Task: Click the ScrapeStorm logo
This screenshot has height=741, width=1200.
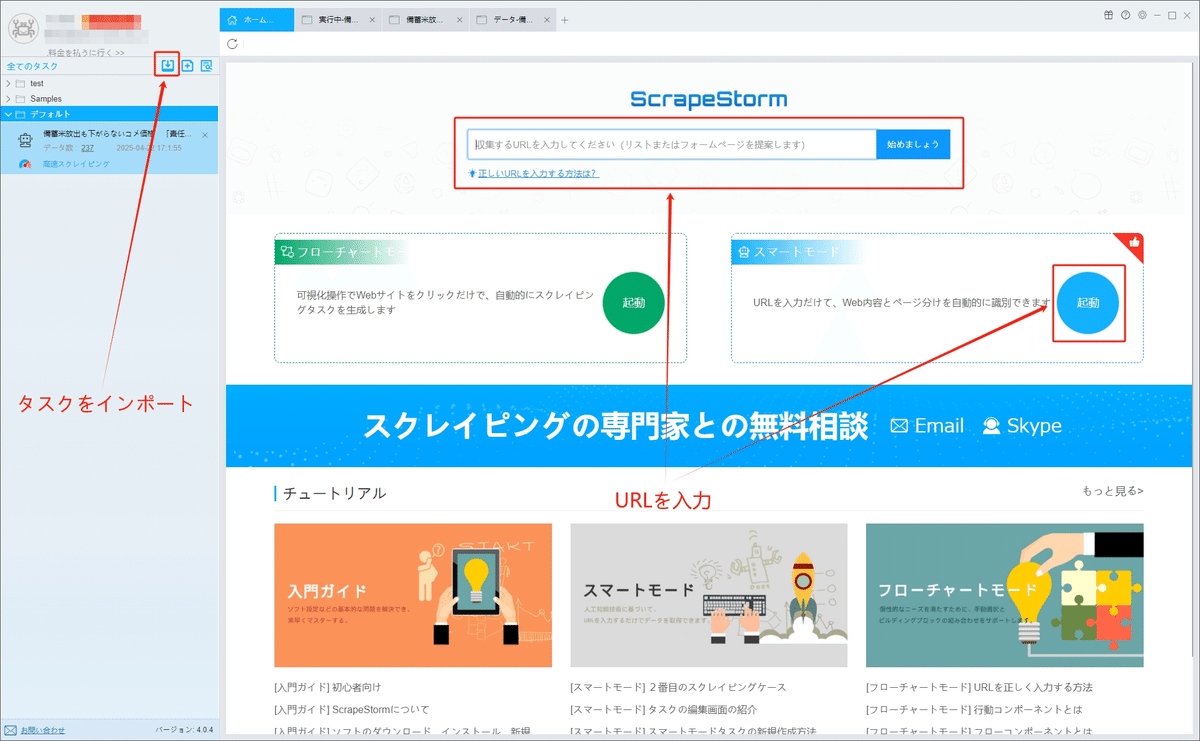Action: click(709, 99)
